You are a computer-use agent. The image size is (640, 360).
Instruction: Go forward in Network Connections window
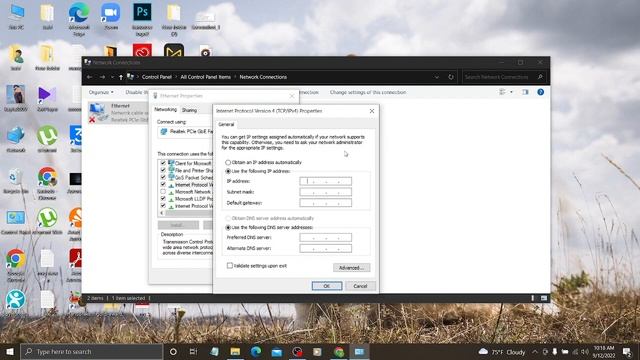[x=102, y=77]
